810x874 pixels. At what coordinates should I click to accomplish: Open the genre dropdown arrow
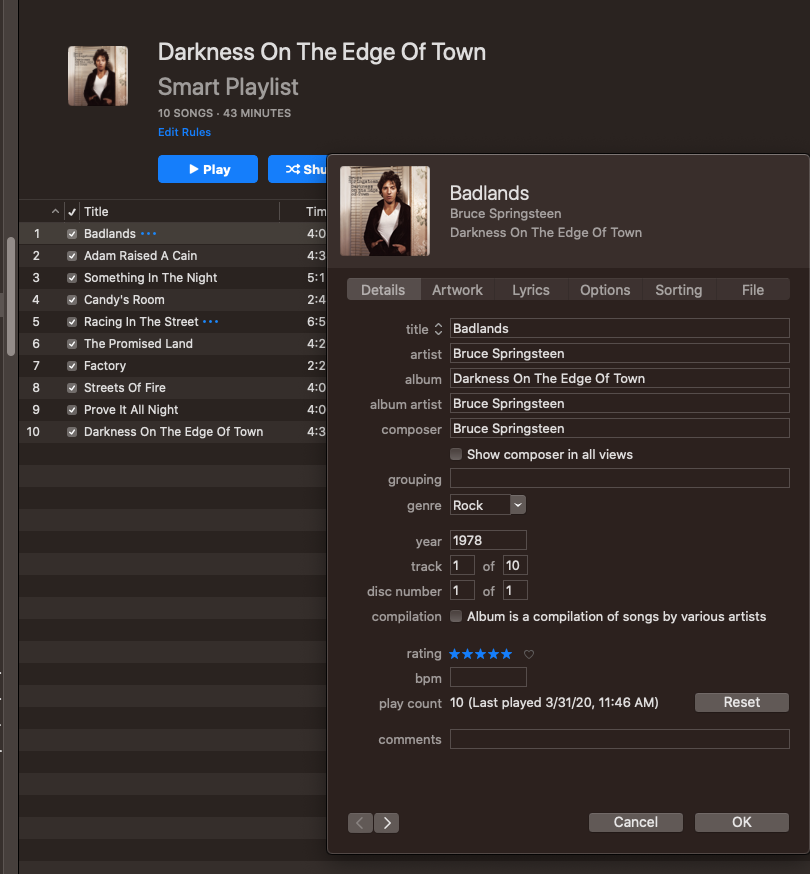pos(518,505)
